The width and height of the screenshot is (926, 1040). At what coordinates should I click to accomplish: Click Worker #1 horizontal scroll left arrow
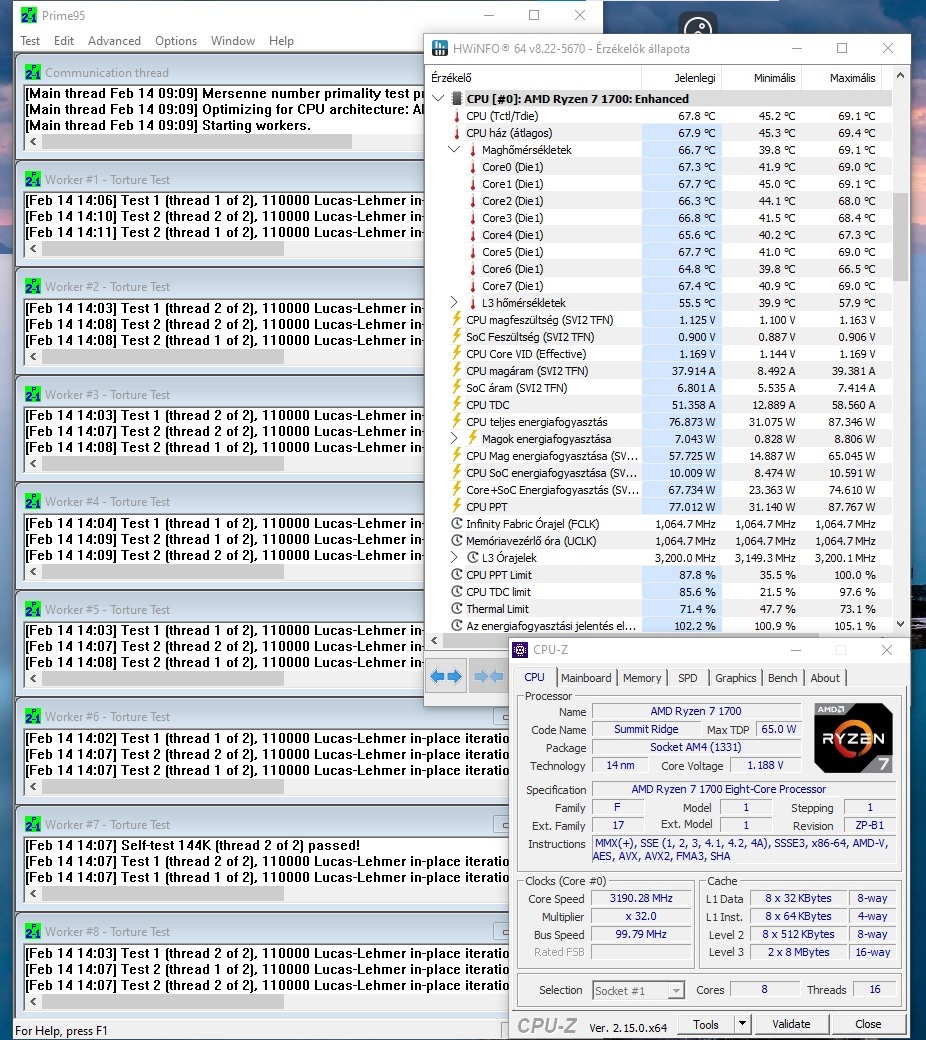click(33, 249)
